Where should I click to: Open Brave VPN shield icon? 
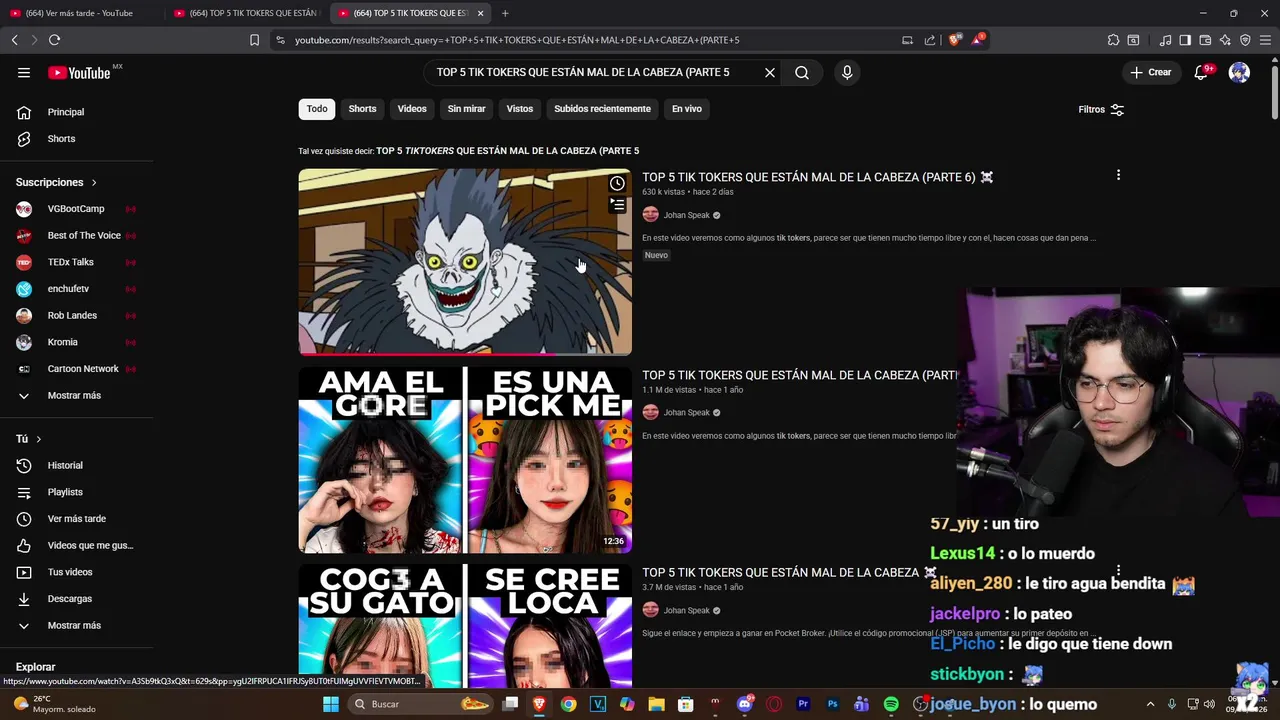(x=1245, y=40)
